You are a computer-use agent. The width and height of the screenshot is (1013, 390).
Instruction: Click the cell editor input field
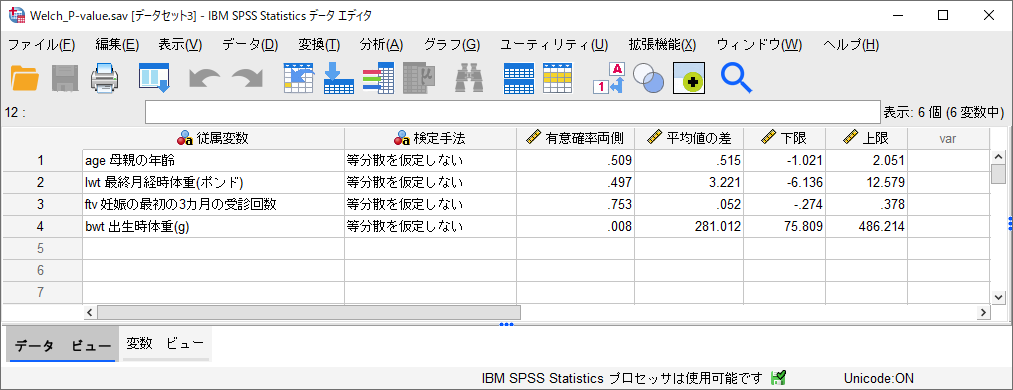[x=513, y=112]
